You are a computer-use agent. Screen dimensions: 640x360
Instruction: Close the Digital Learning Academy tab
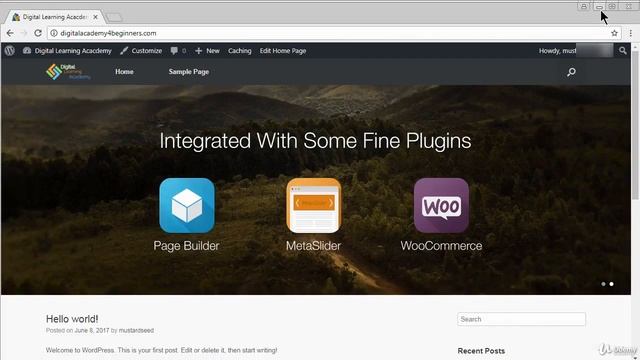pos(96,17)
